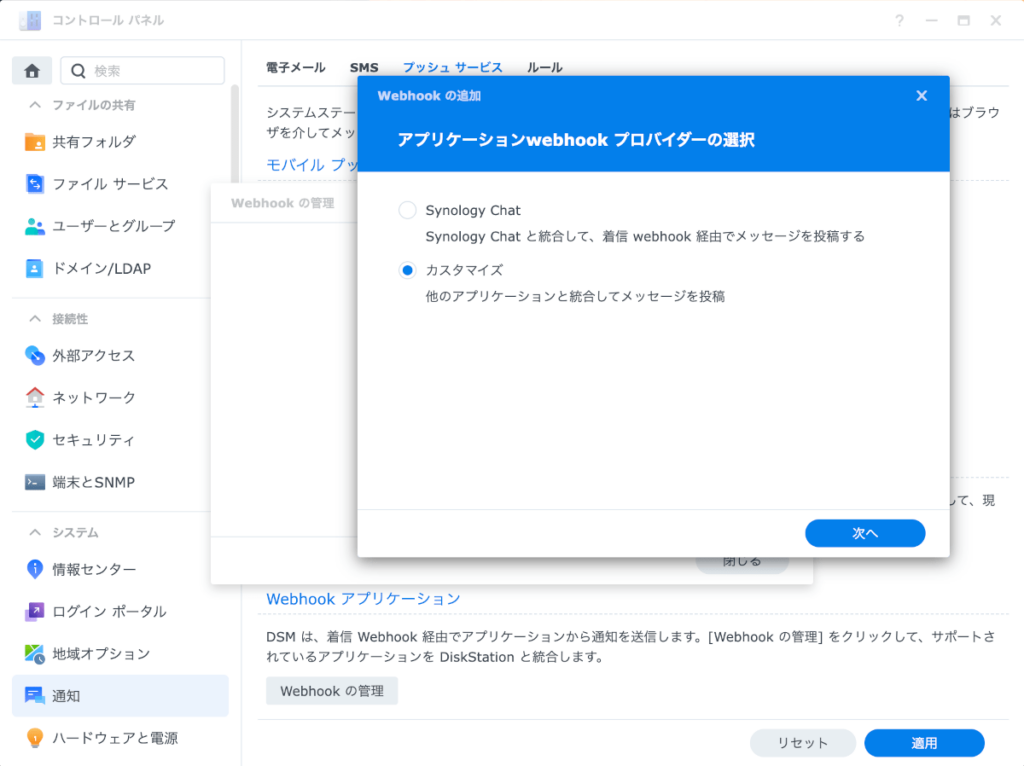The width and height of the screenshot is (1024, 766).
Task: Select the カスタマイズ radio option
Action: (408, 270)
